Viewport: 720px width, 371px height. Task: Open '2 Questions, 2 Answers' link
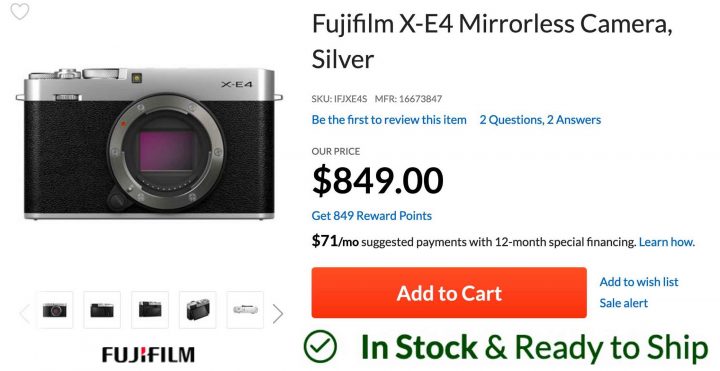(540, 120)
